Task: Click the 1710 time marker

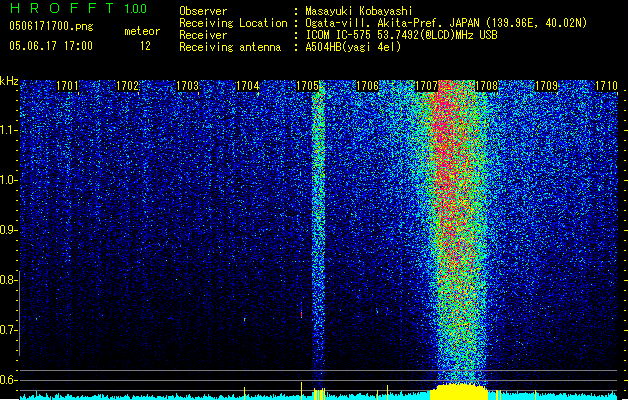Action: click(607, 86)
